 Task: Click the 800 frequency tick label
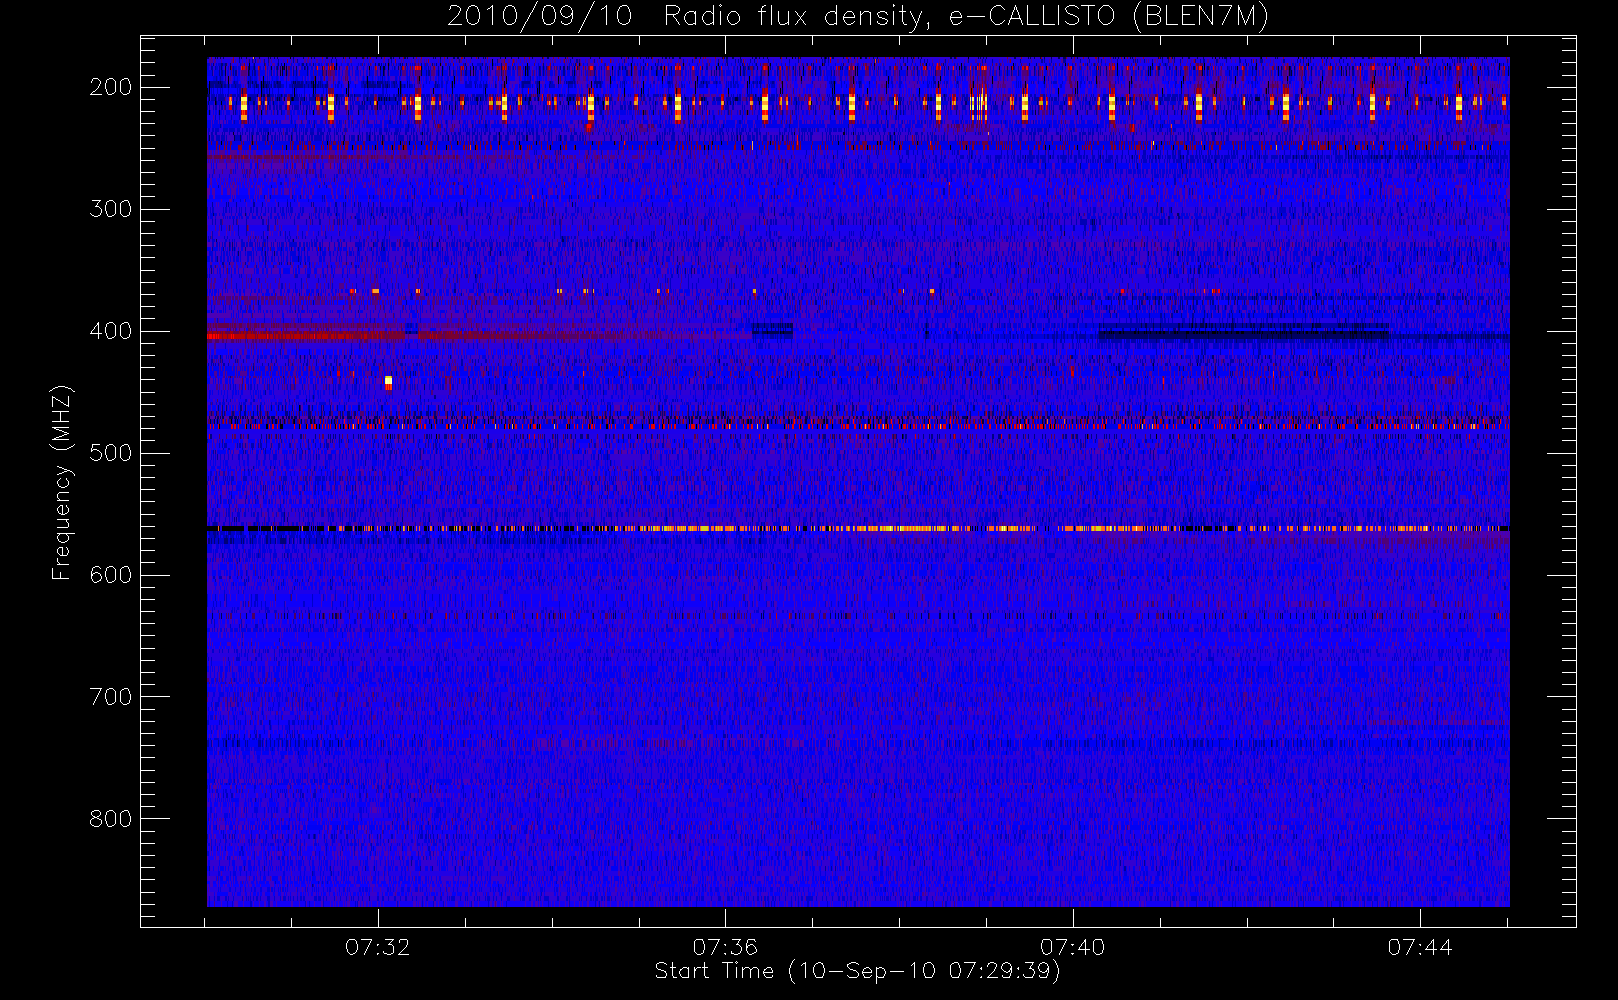pos(111,819)
